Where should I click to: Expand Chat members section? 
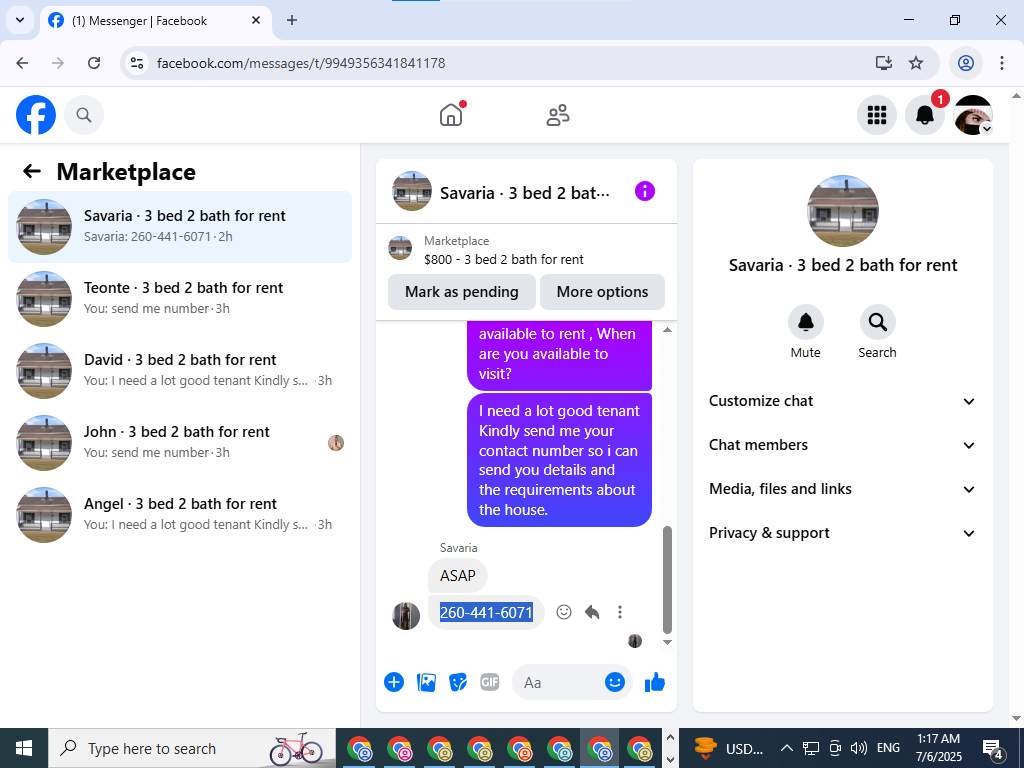pyautogui.click(x=842, y=445)
